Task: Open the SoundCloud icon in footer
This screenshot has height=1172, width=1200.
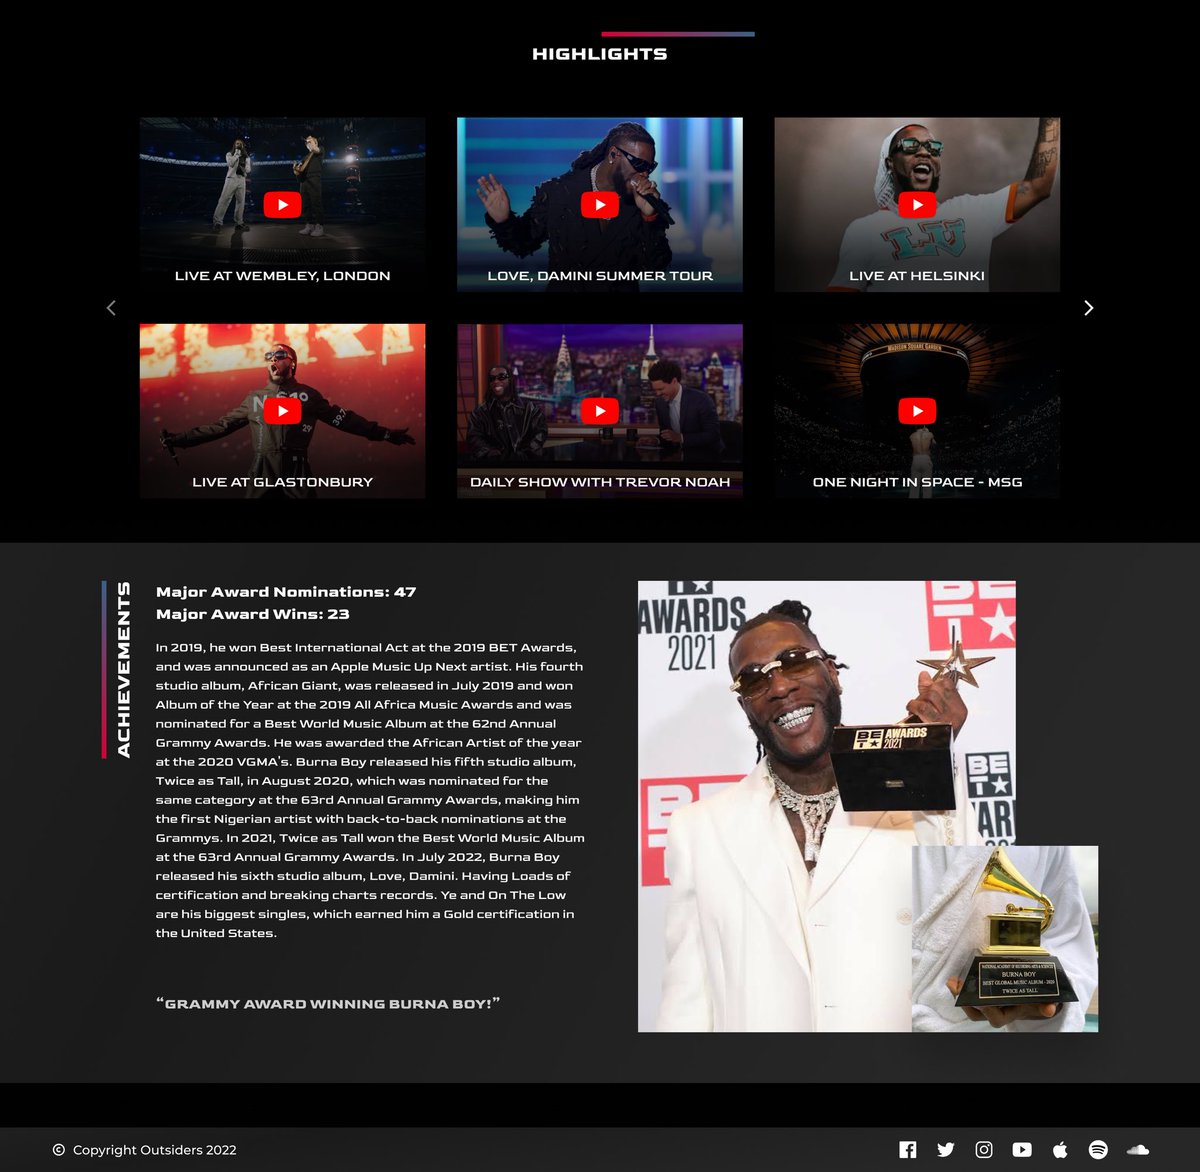Action: pyautogui.click(x=1138, y=1150)
